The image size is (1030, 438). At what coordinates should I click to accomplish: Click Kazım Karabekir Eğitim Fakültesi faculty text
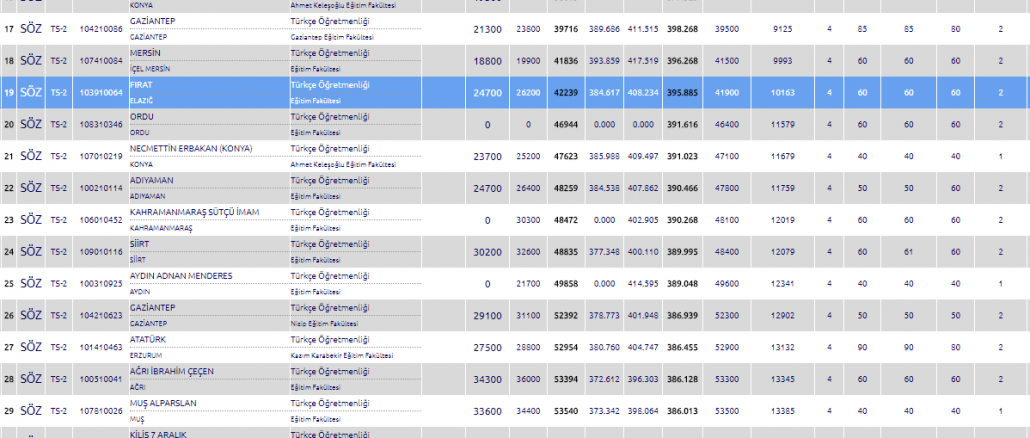(x=341, y=357)
